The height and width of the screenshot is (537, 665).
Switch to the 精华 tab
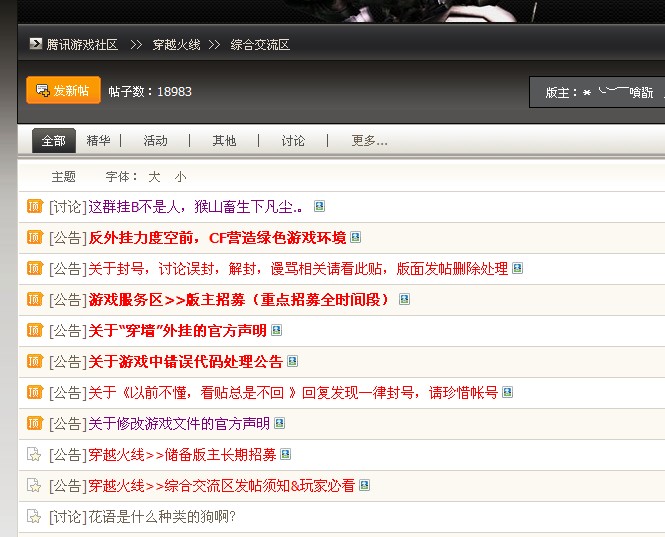pos(98,140)
